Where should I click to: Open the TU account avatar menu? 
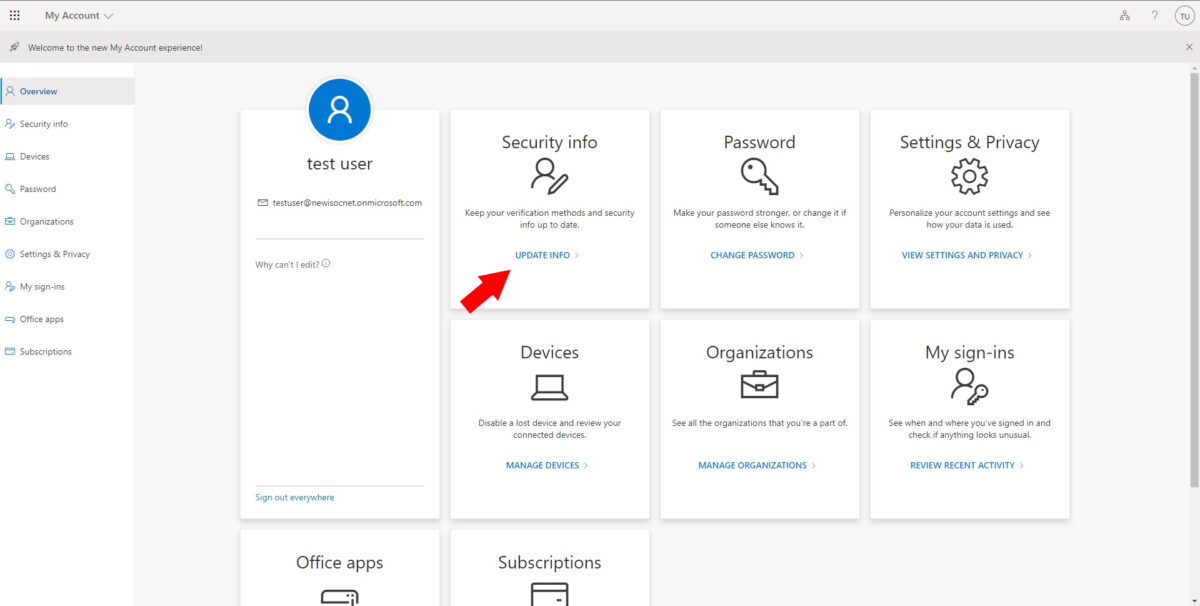tap(1183, 15)
